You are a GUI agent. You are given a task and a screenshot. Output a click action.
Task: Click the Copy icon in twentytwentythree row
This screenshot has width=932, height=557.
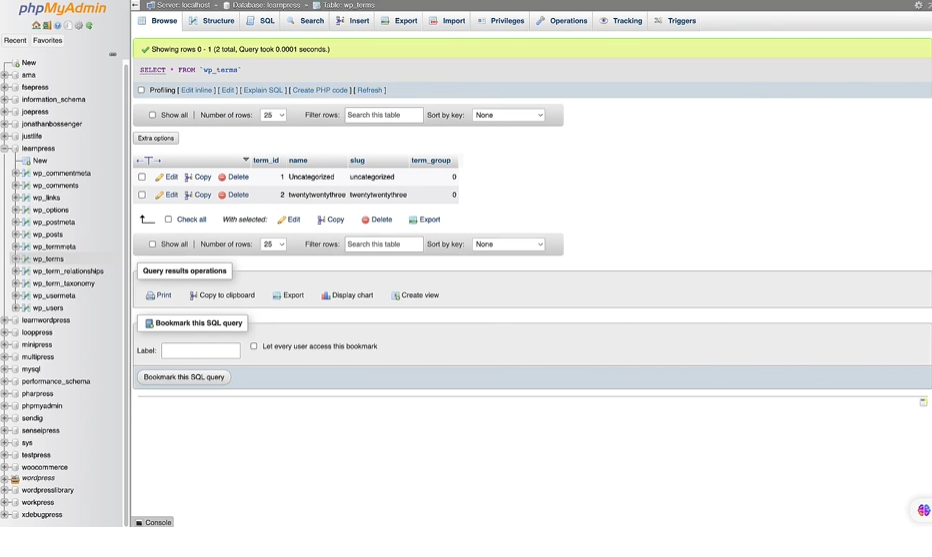pos(188,195)
